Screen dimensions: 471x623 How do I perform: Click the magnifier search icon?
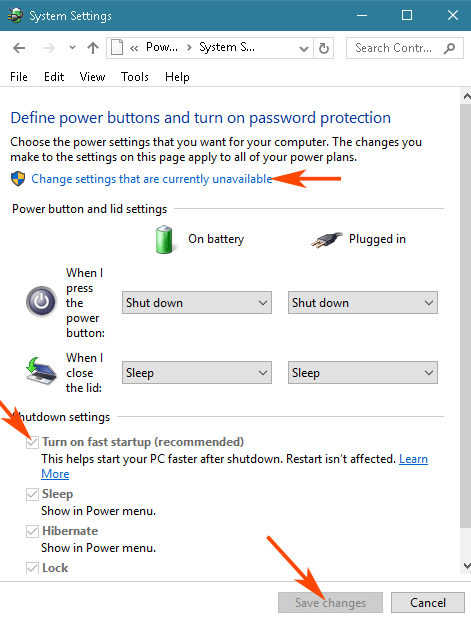tap(449, 48)
